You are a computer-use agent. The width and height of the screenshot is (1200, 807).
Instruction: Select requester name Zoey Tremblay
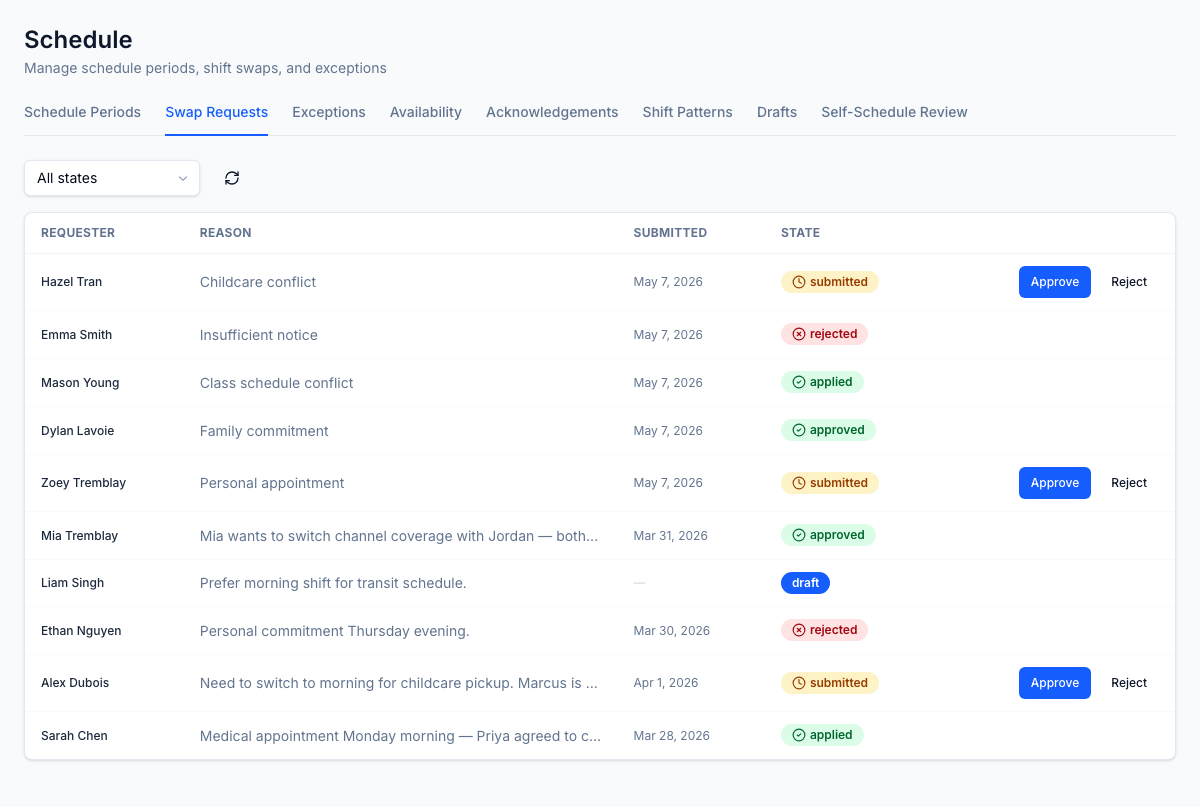[83, 483]
